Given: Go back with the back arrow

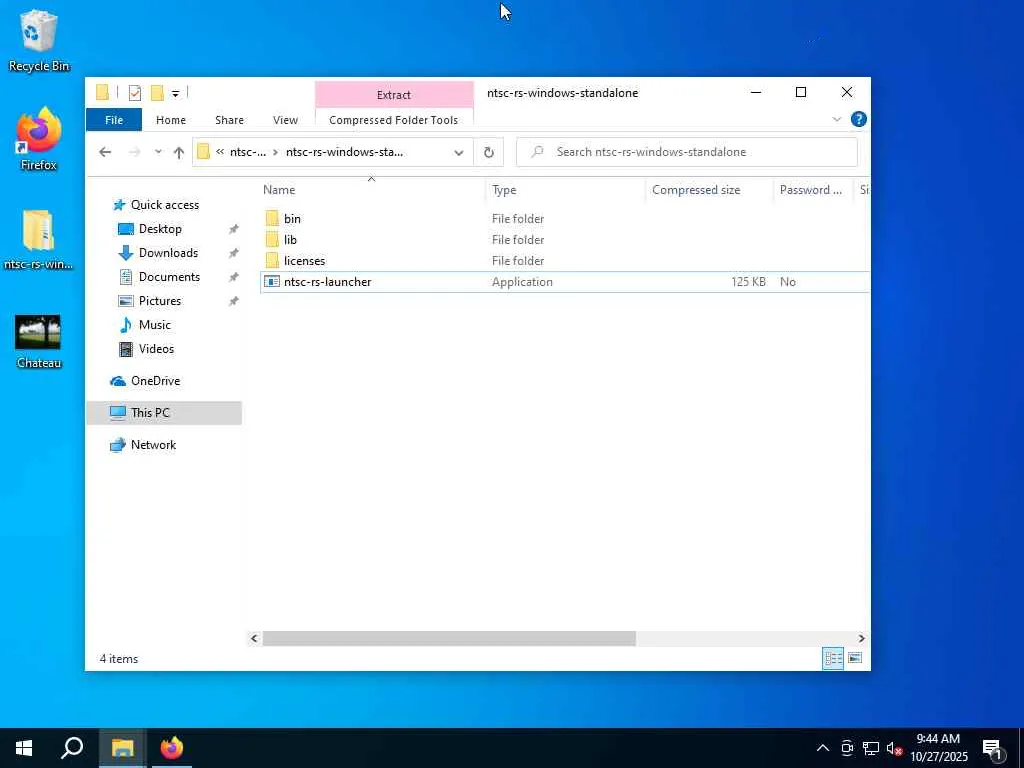Looking at the screenshot, I should (x=105, y=152).
